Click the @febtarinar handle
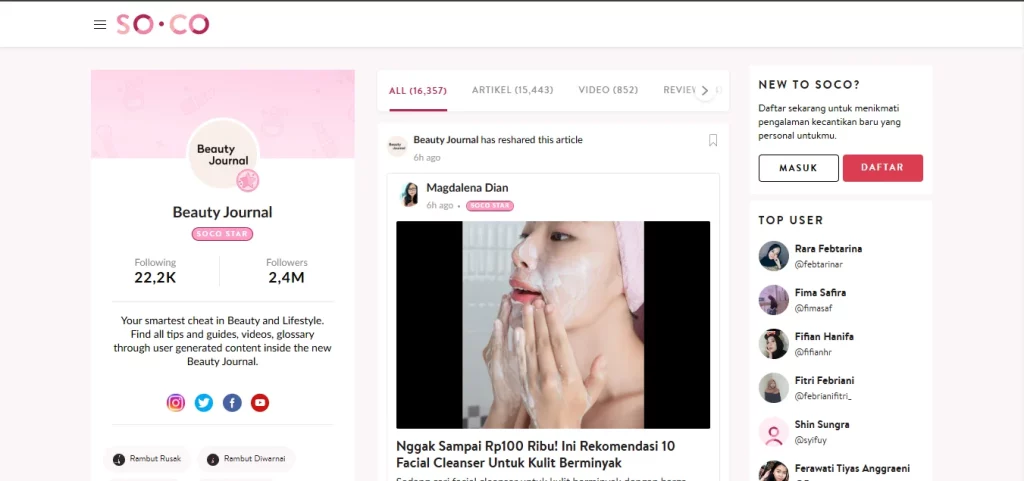This screenshot has height=481, width=1024. pyautogui.click(x=819, y=264)
